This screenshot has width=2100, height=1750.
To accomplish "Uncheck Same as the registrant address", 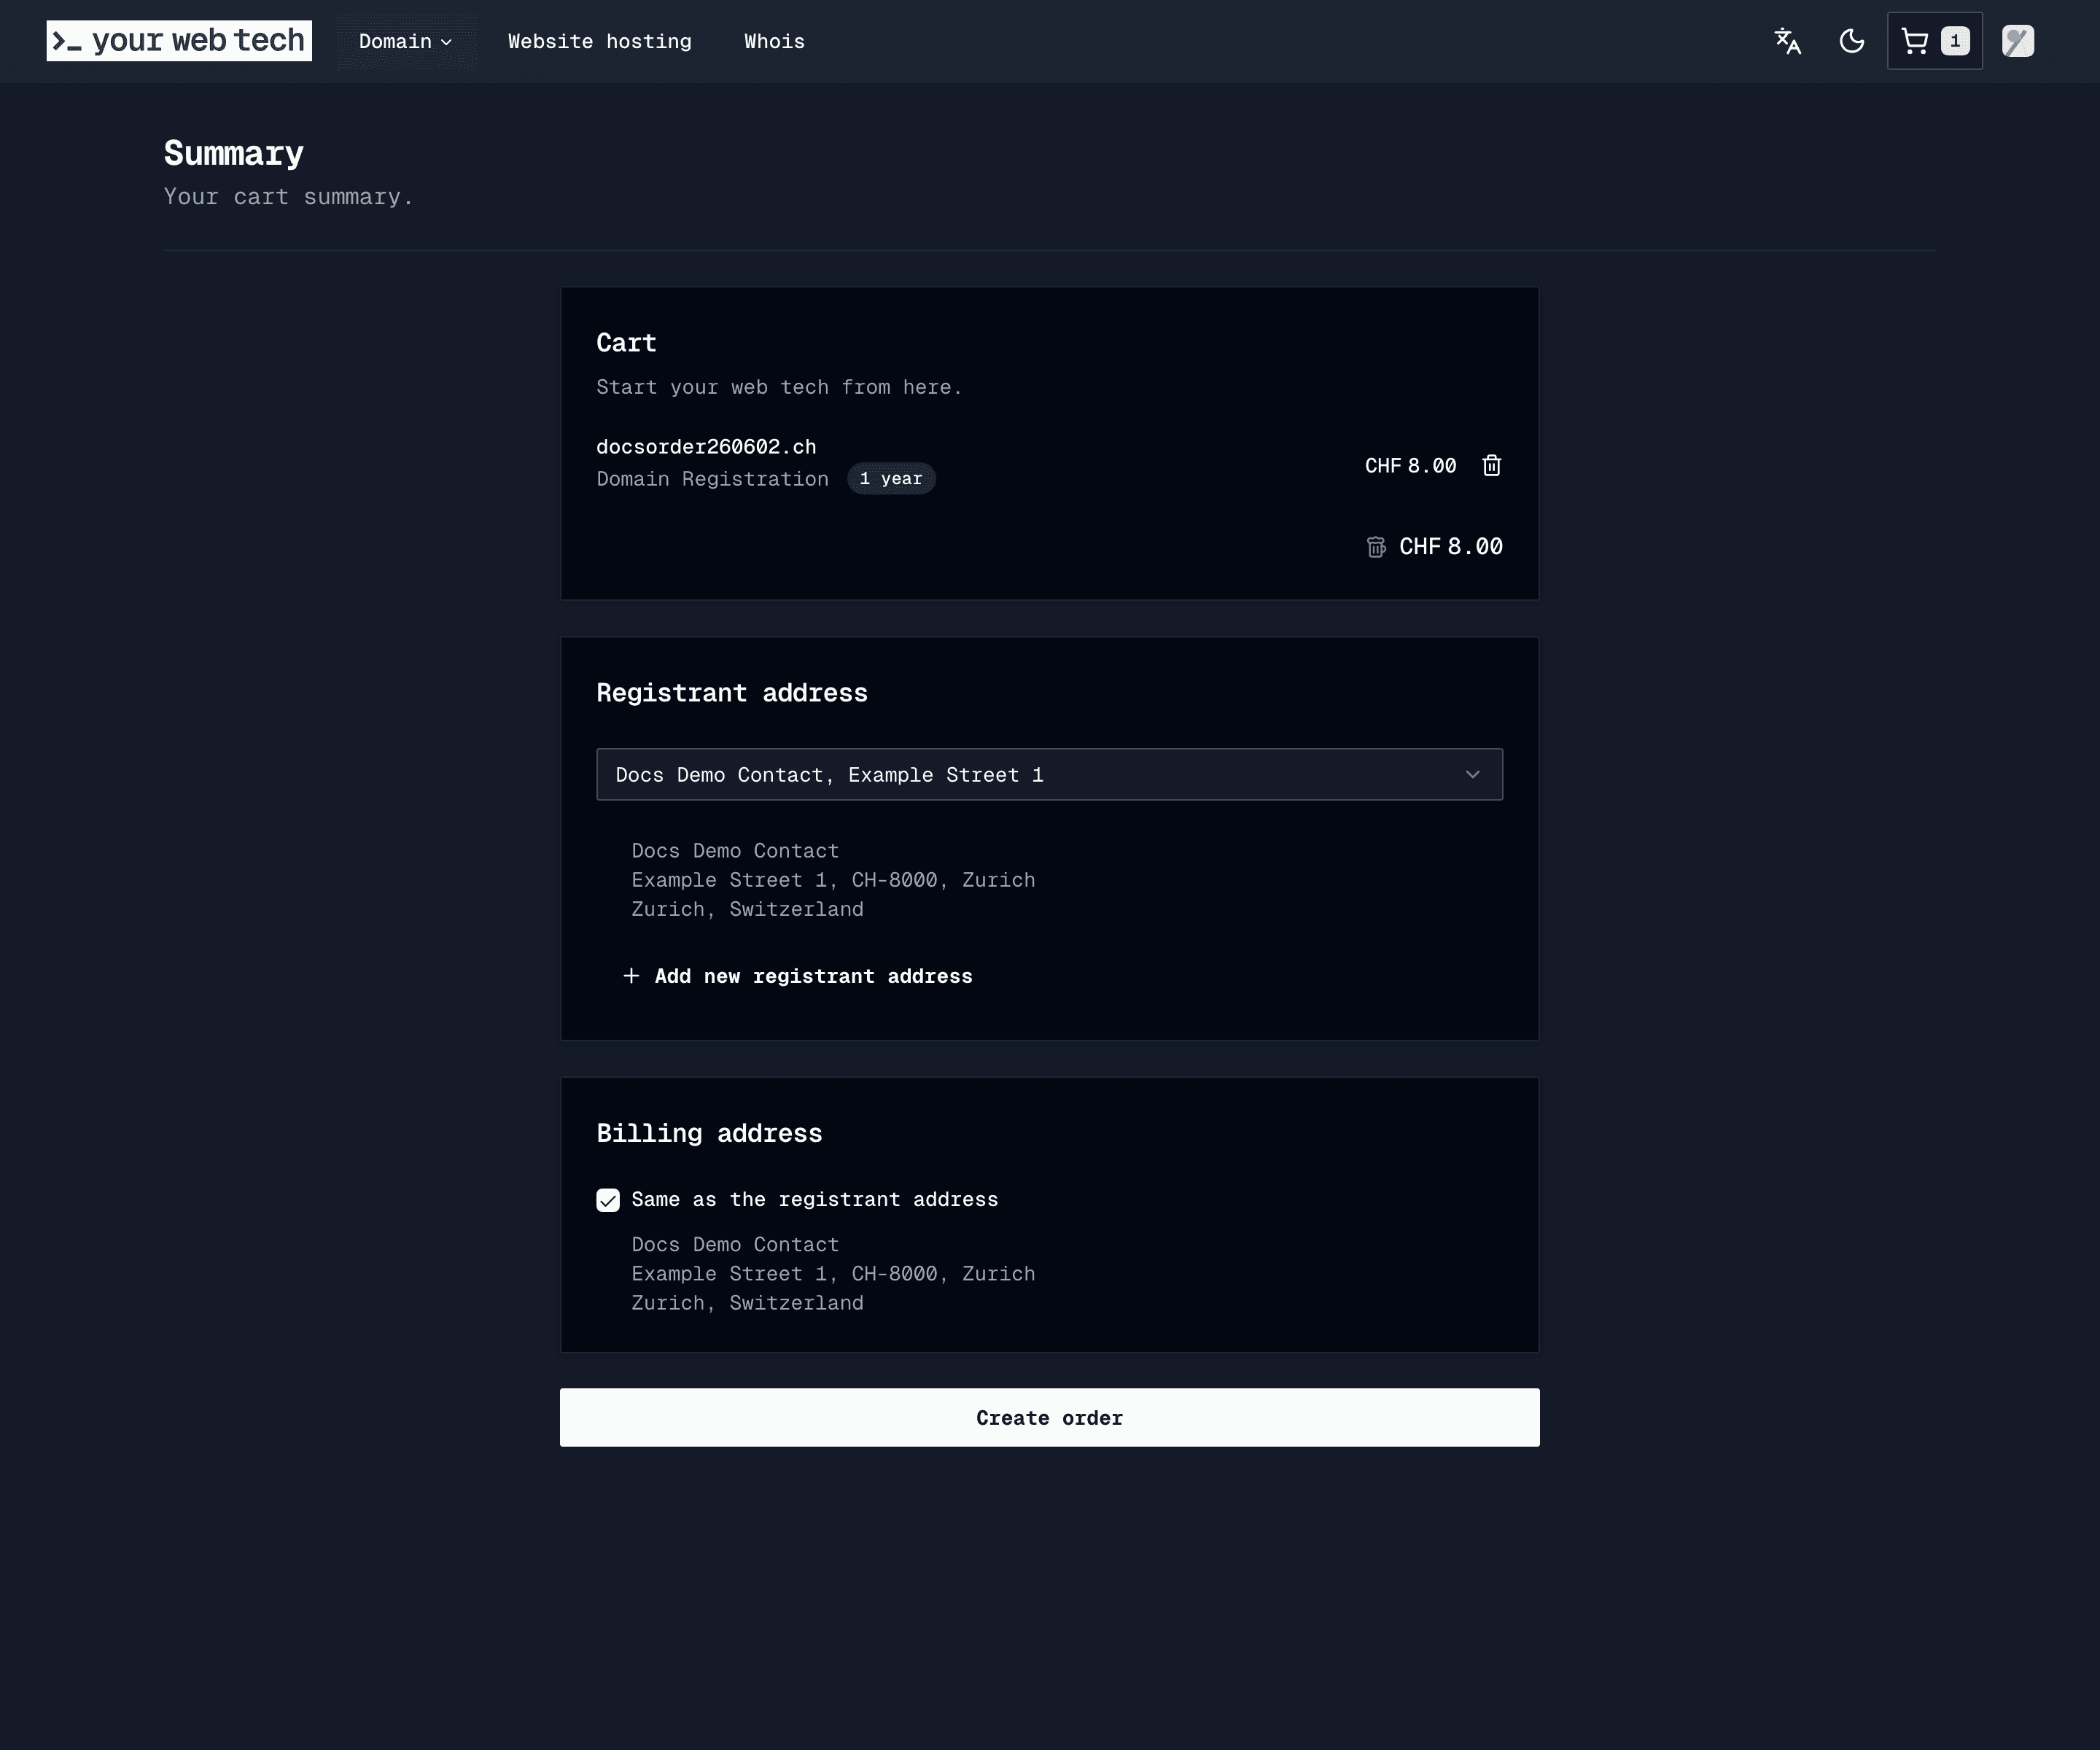I will 608,1200.
